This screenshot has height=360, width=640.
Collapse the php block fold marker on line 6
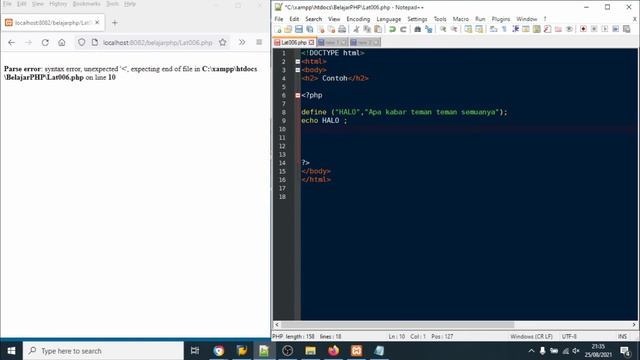[x=298, y=96]
